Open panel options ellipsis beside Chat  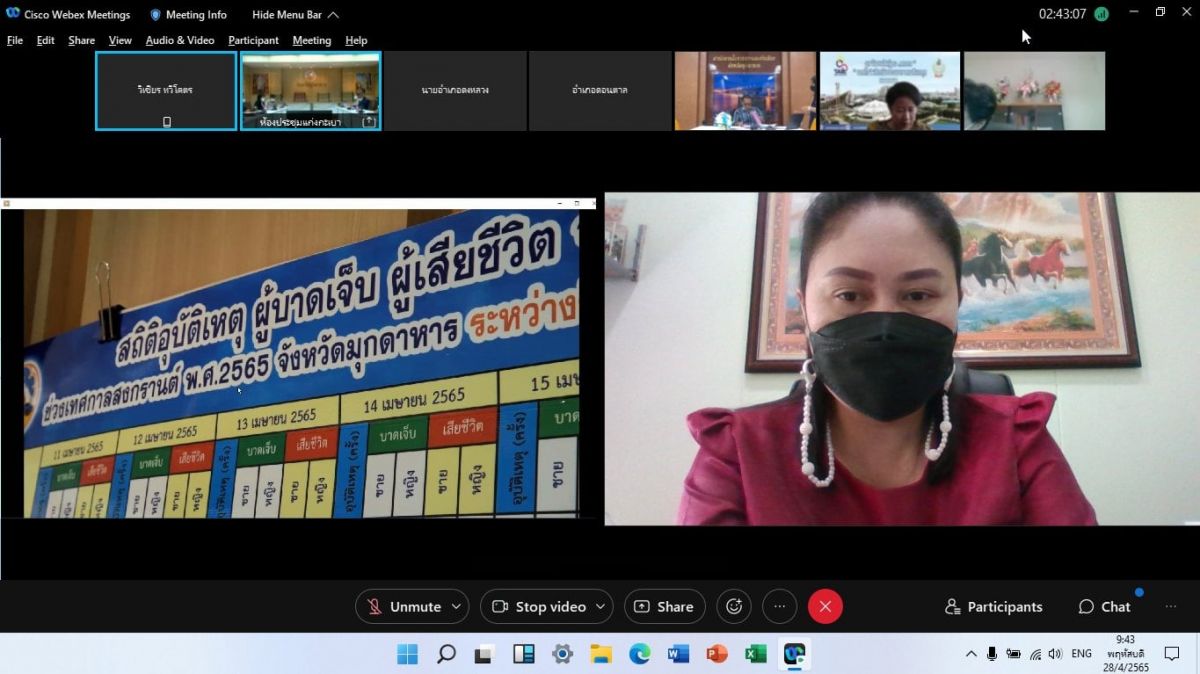[x=1171, y=606]
